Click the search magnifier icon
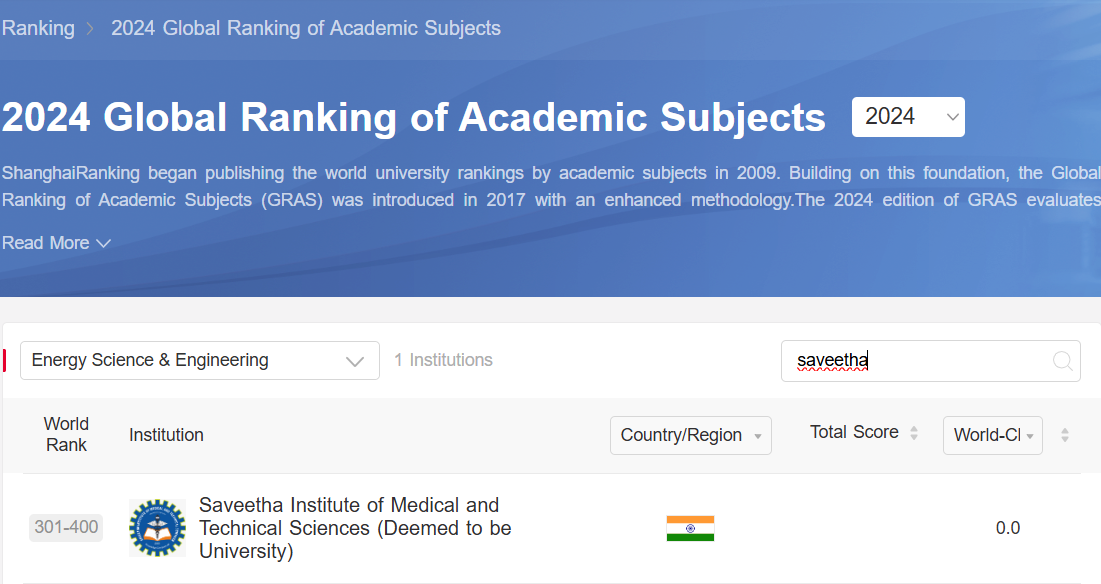This screenshot has height=584, width=1101. (x=1063, y=361)
